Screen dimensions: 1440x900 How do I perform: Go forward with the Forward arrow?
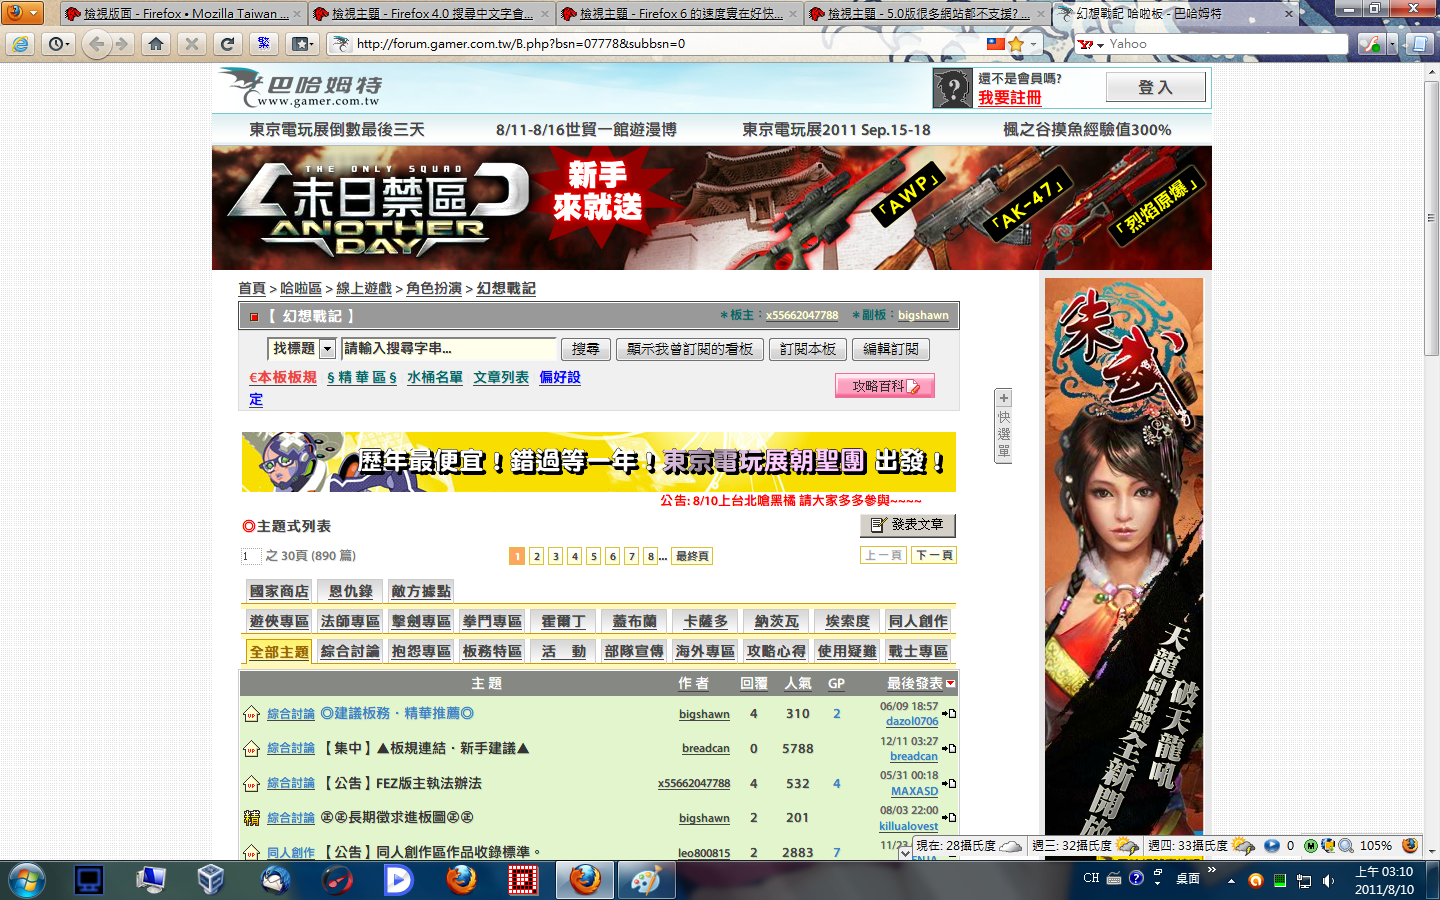click(x=122, y=44)
